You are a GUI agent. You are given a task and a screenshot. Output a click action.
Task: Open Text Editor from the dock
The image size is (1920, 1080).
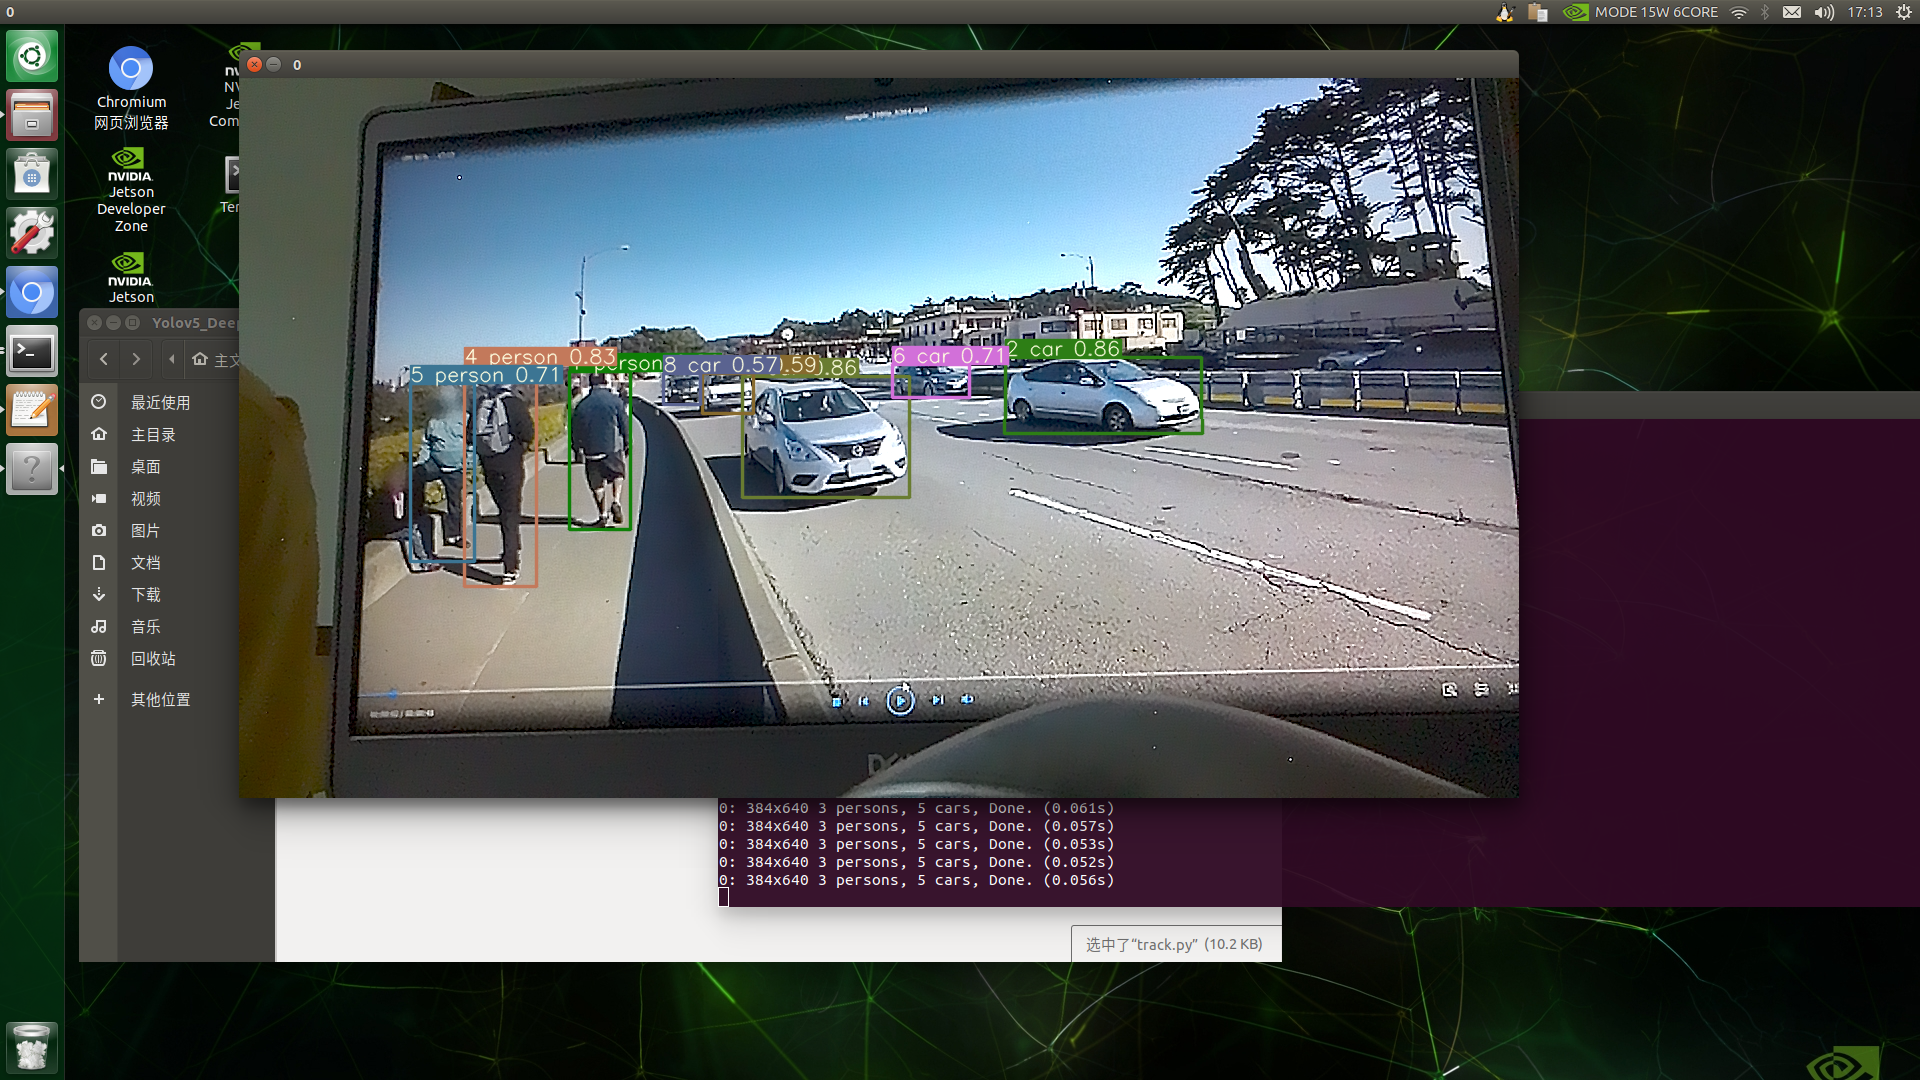(x=32, y=410)
